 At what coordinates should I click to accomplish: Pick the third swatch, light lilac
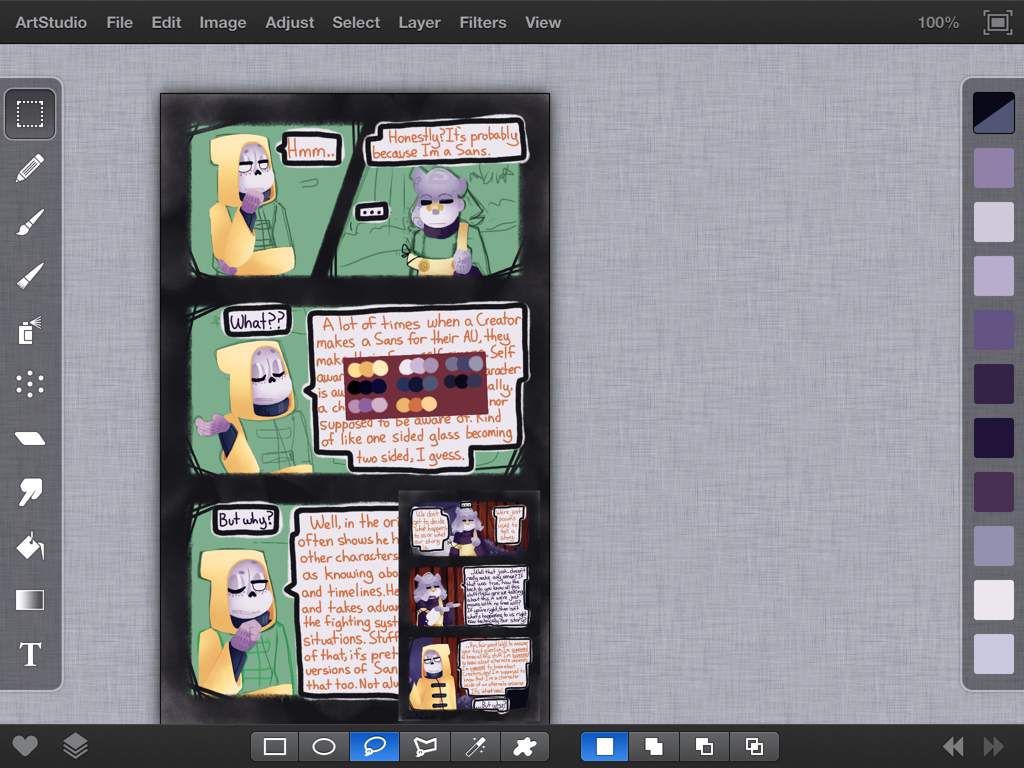(x=993, y=276)
